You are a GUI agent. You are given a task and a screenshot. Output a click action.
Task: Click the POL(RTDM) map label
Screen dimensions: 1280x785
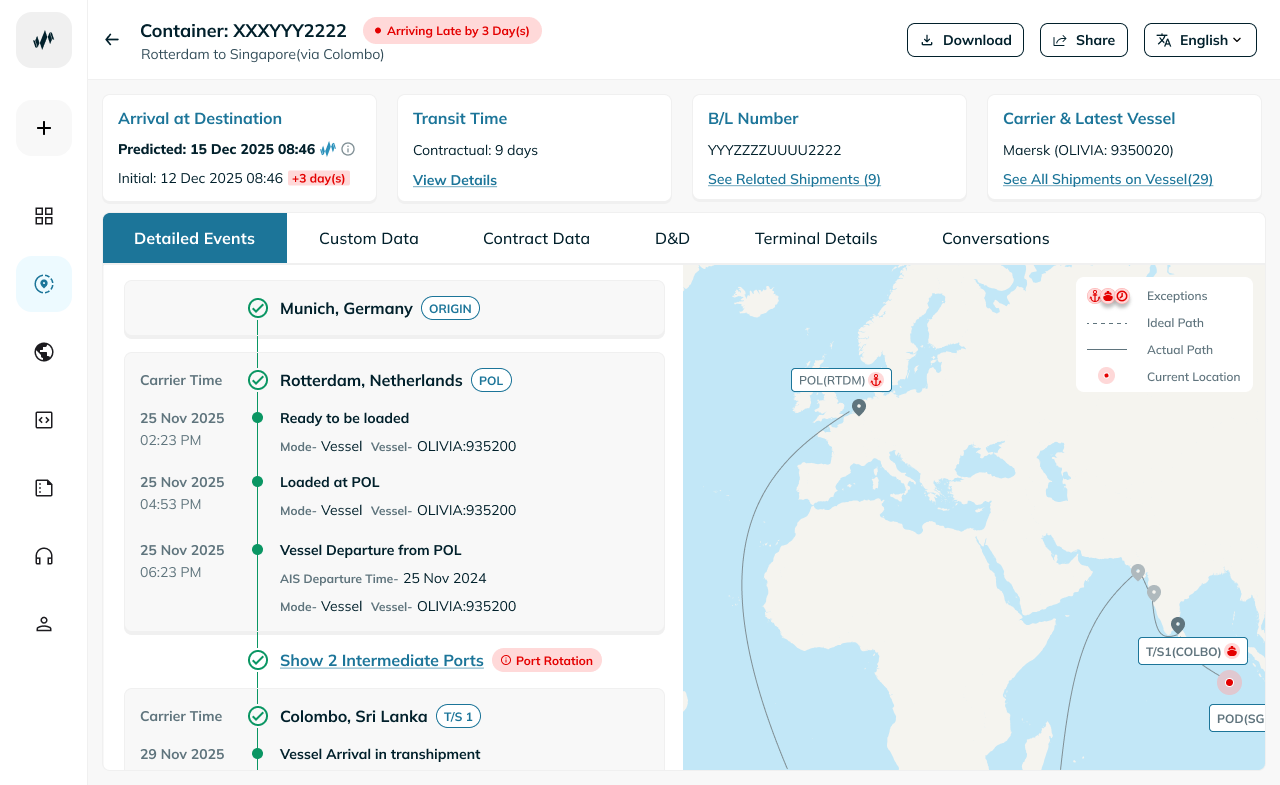tap(841, 380)
